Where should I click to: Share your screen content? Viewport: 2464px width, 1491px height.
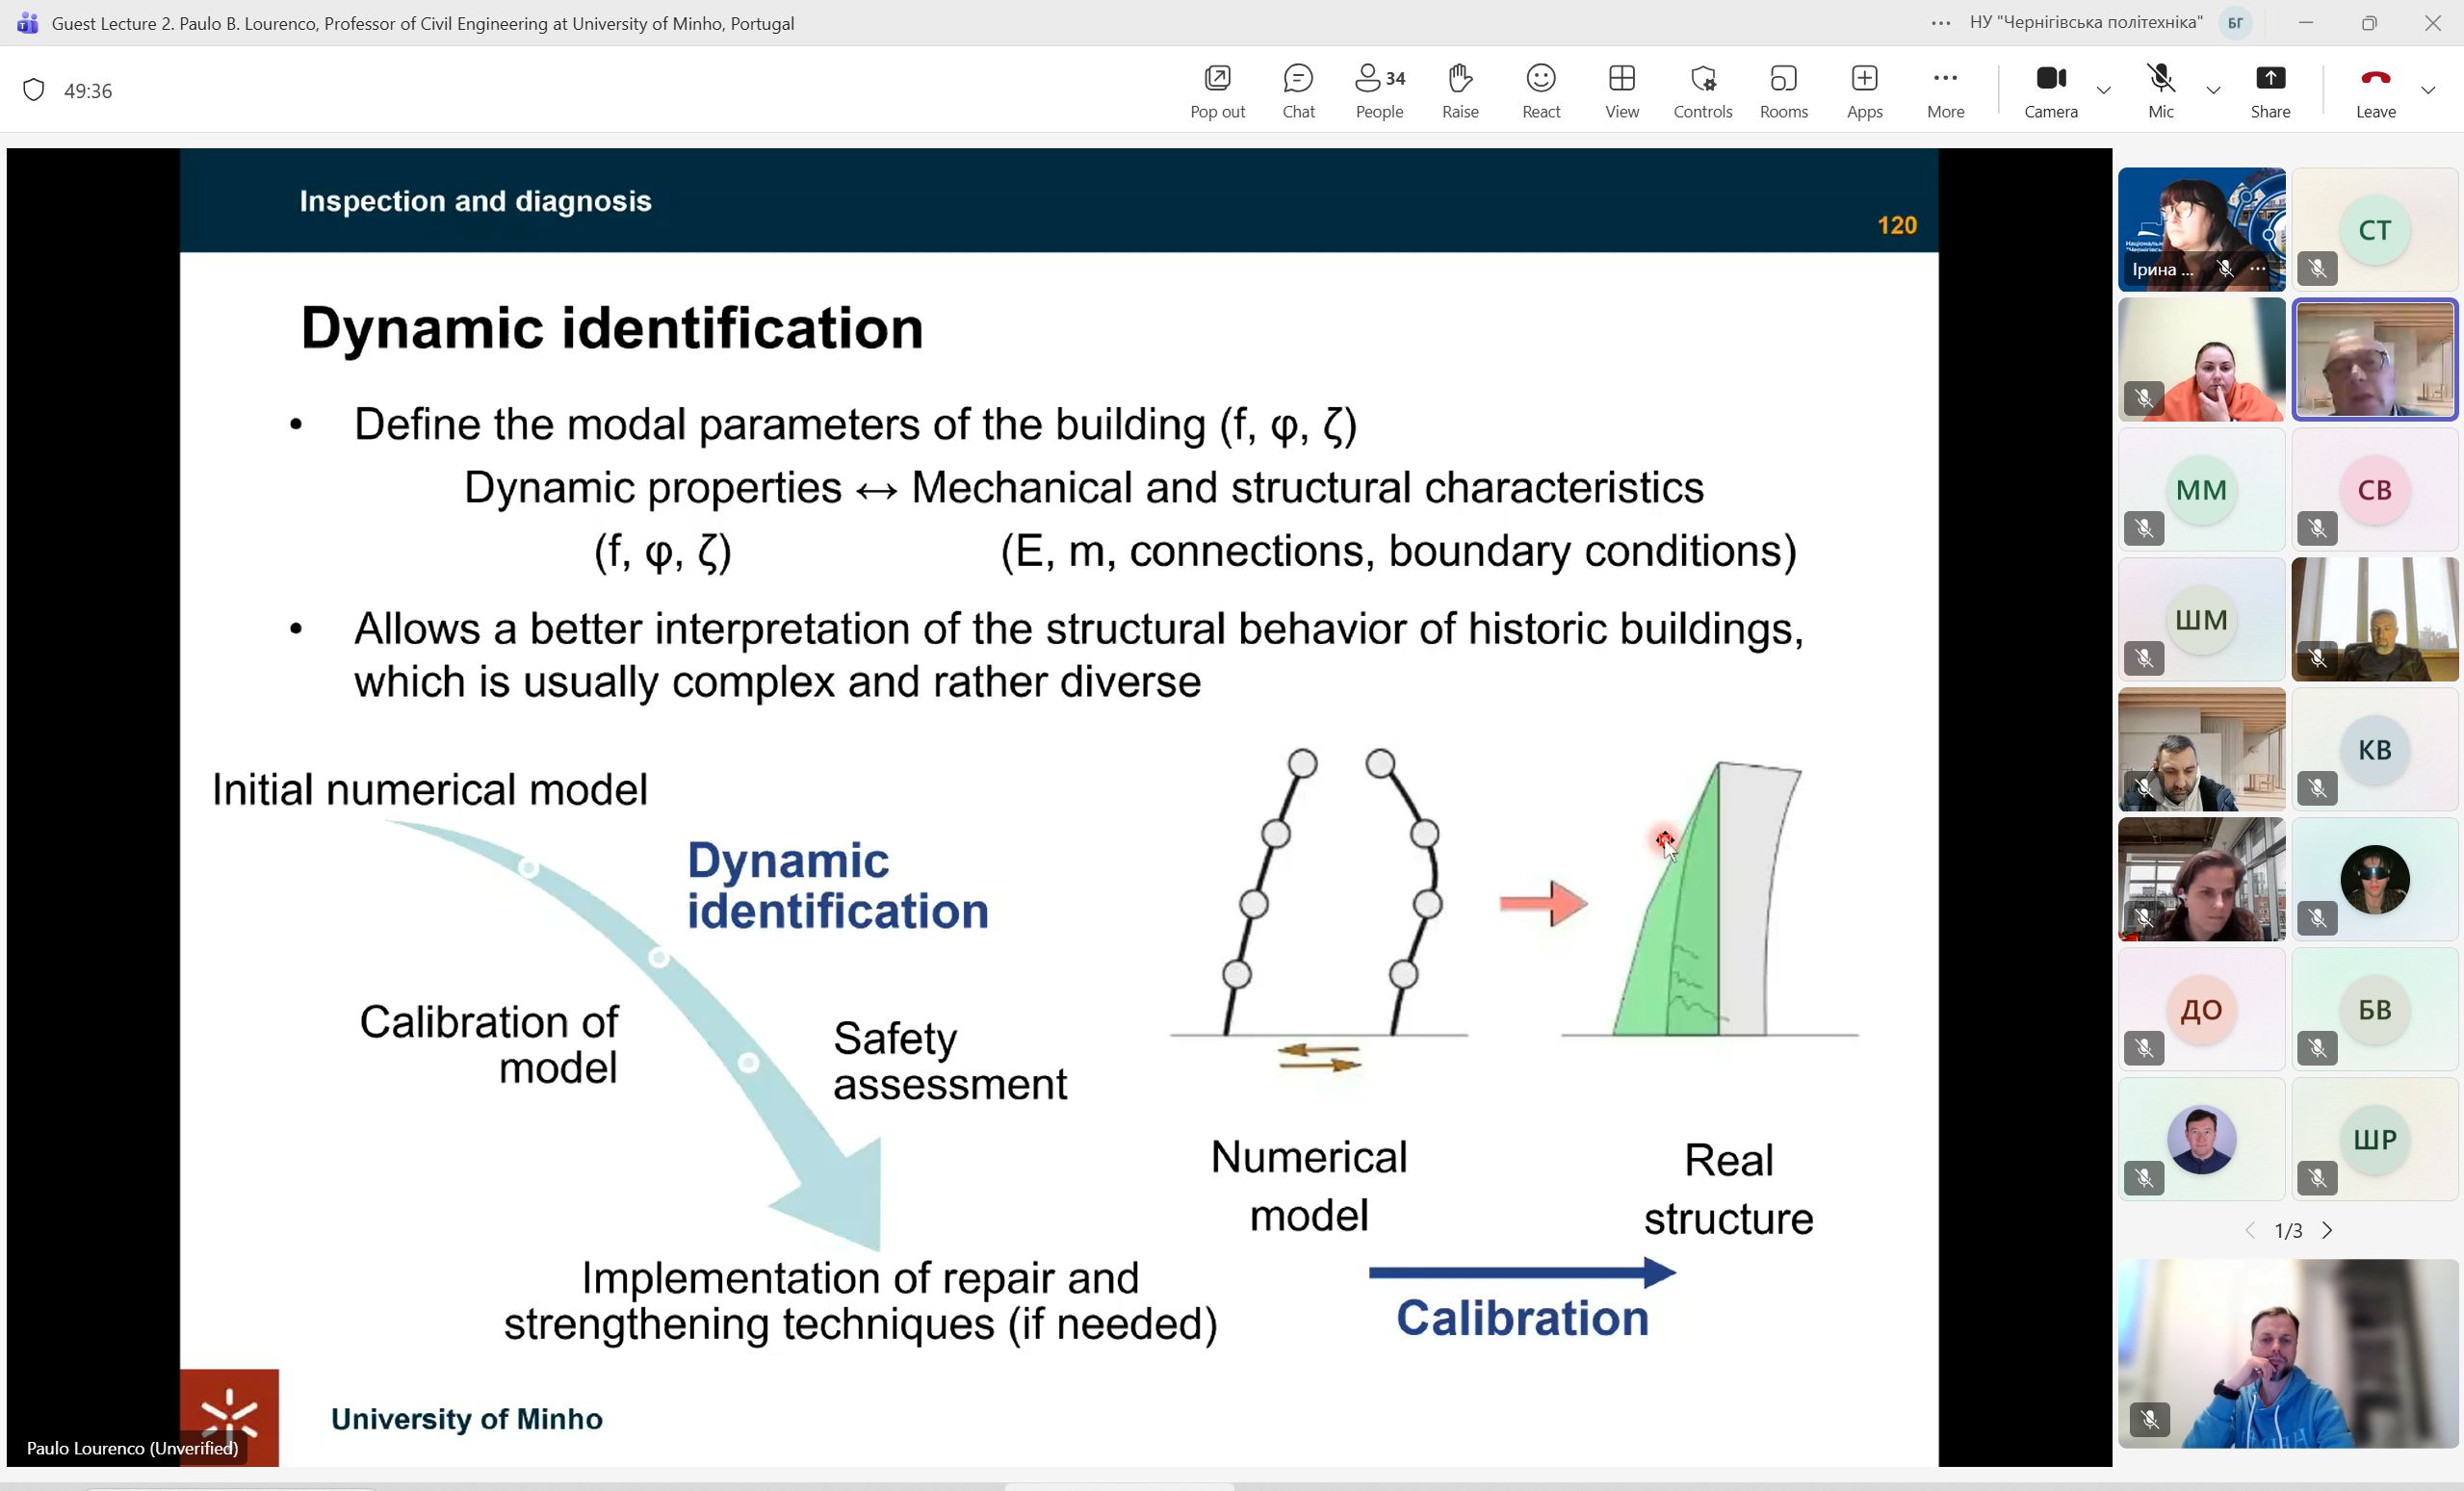tap(2270, 90)
